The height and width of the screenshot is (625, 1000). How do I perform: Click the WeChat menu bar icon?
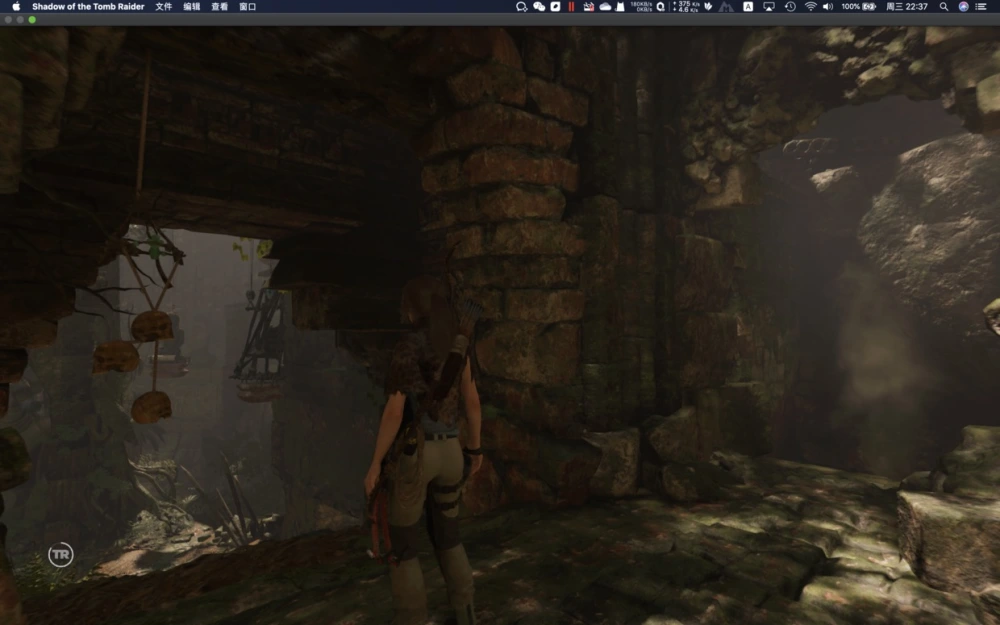pyautogui.click(x=539, y=6)
